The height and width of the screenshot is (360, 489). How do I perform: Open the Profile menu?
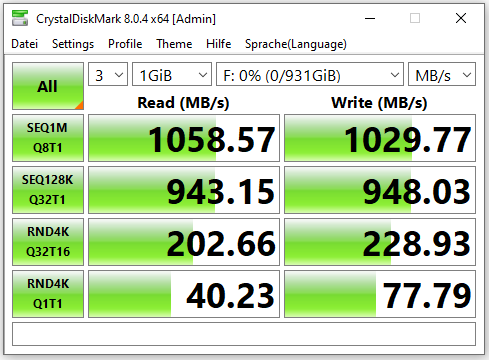[x=125, y=44]
